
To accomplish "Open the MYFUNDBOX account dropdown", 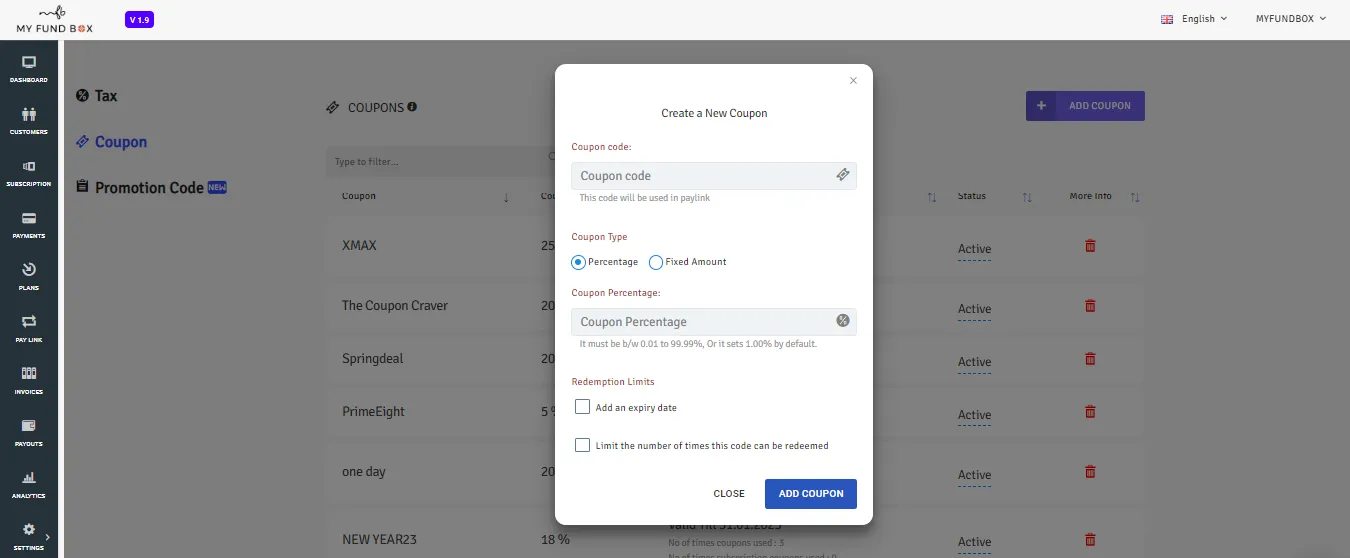I will pyautogui.click(x=1291, y=19).
